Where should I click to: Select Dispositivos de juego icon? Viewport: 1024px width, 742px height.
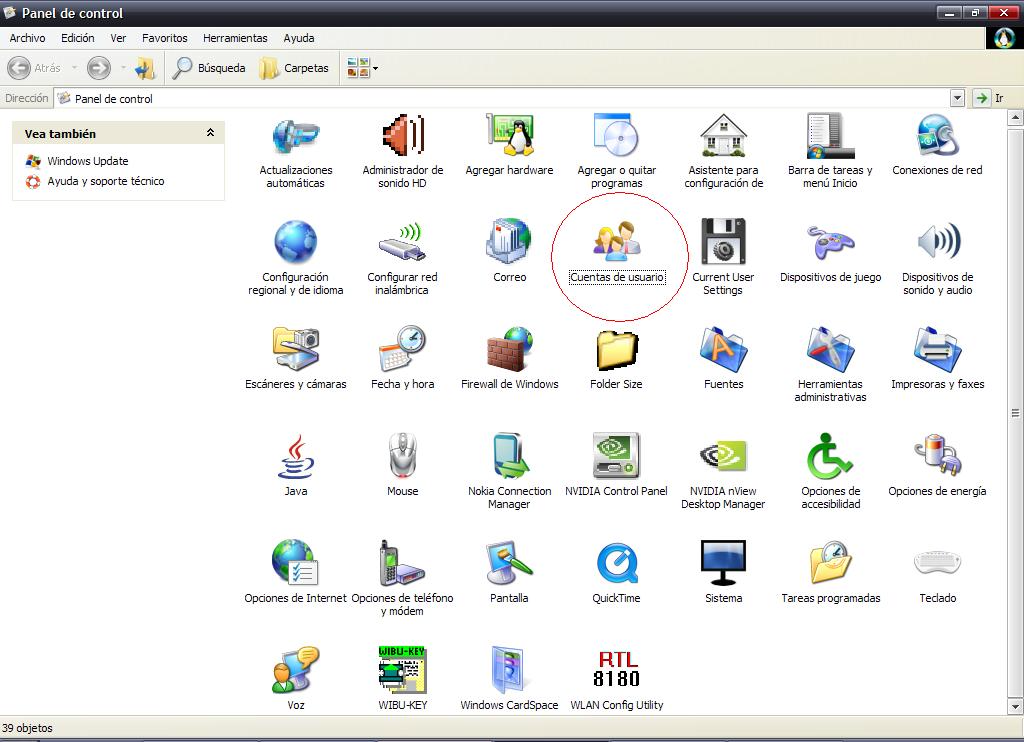[830, 242]
